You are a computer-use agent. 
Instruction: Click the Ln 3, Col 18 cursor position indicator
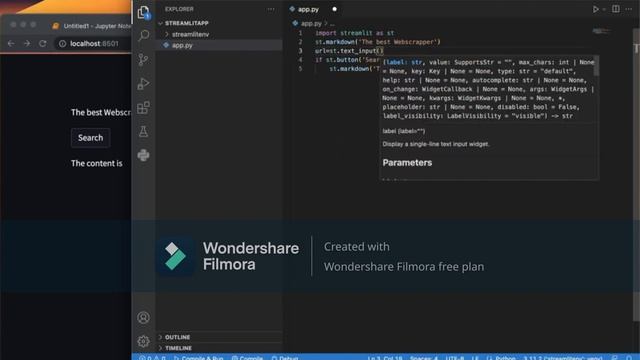[x=384, y=358]
